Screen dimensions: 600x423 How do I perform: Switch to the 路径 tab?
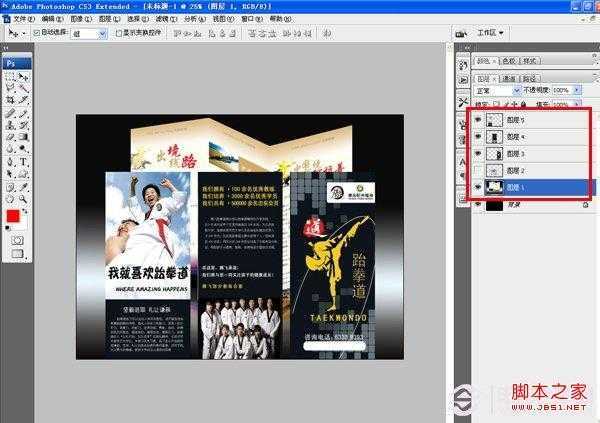[530, 79]
